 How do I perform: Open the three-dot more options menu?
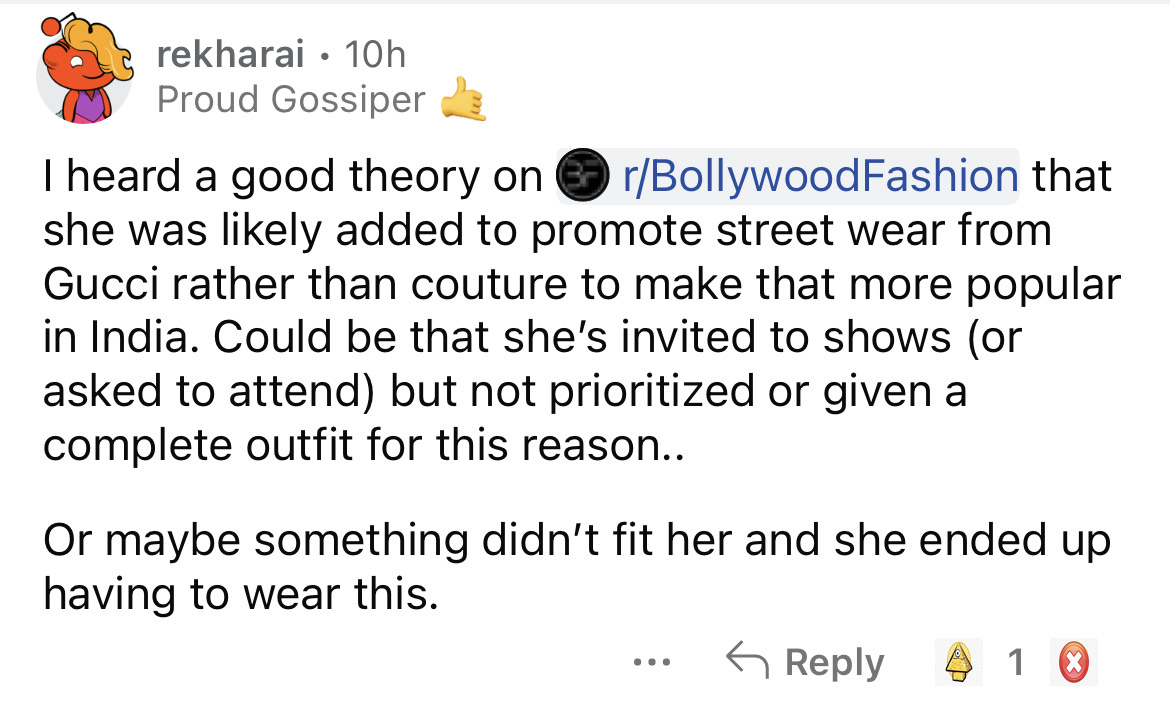click(655, 662)
